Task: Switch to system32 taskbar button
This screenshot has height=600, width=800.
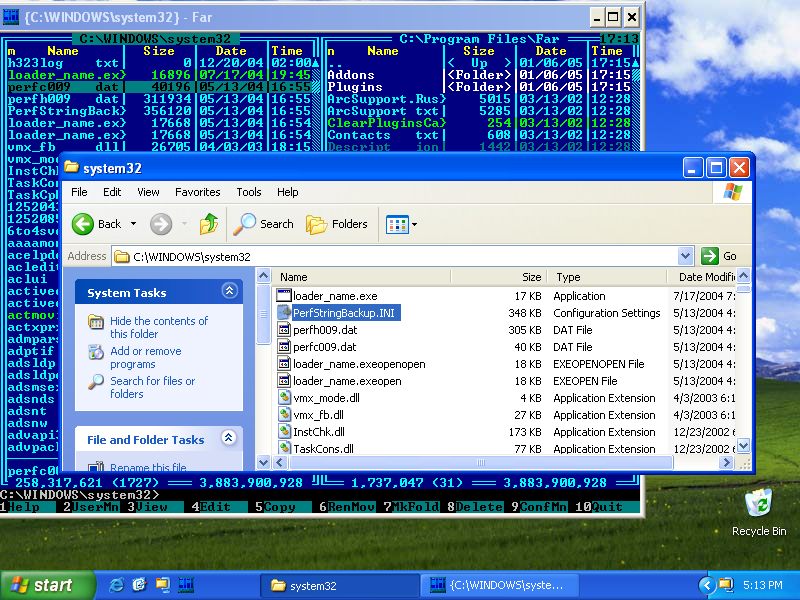Action: click(339, 586)
